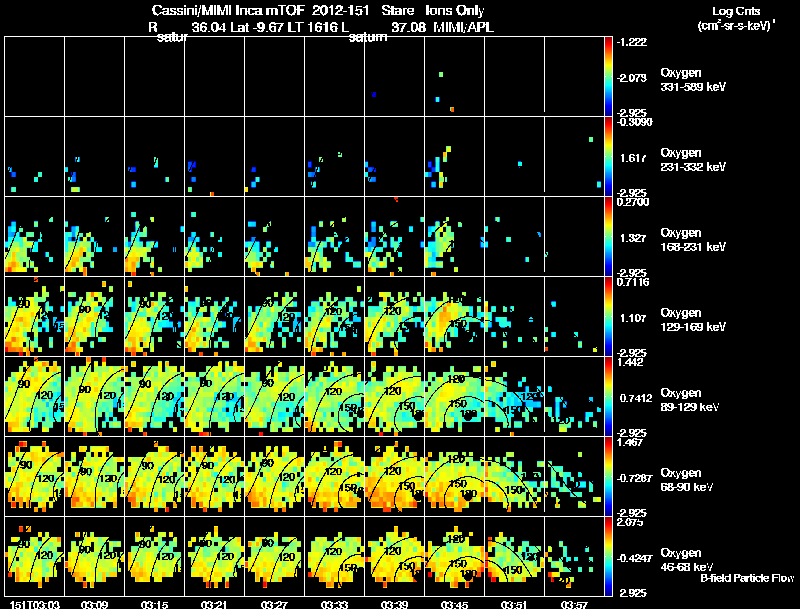Click the 'Stare' word in the title
This screenshot has height=609, width=800.
point(397,11)
